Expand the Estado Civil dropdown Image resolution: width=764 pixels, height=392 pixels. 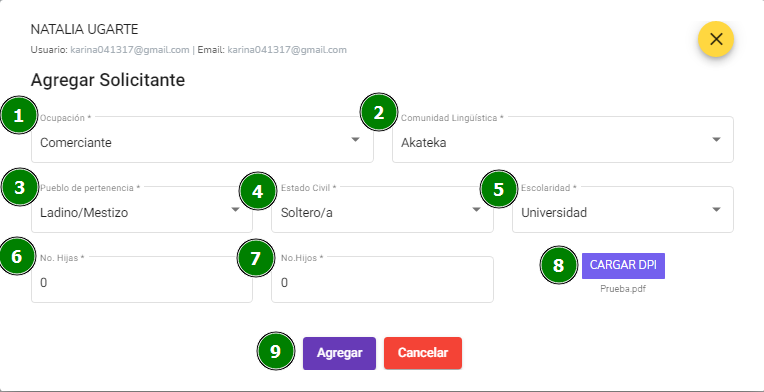point(382,209)
